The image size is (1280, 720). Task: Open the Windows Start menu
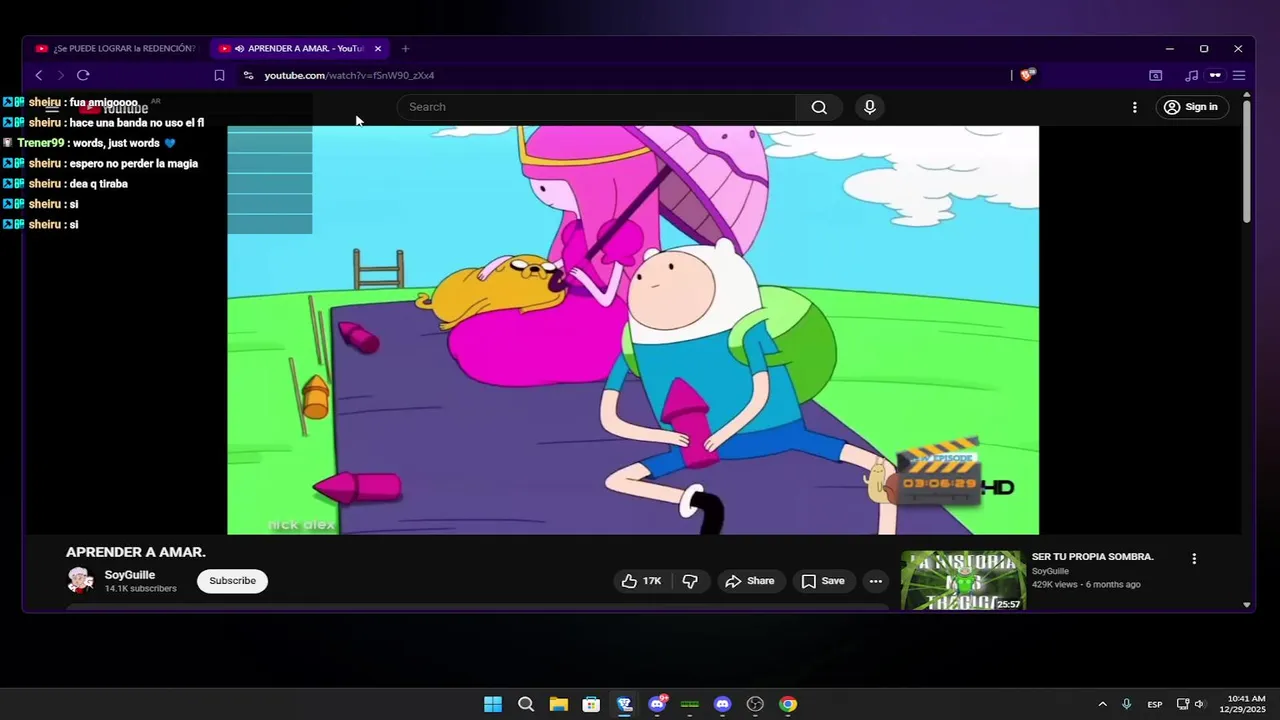[x=493, y=704]
